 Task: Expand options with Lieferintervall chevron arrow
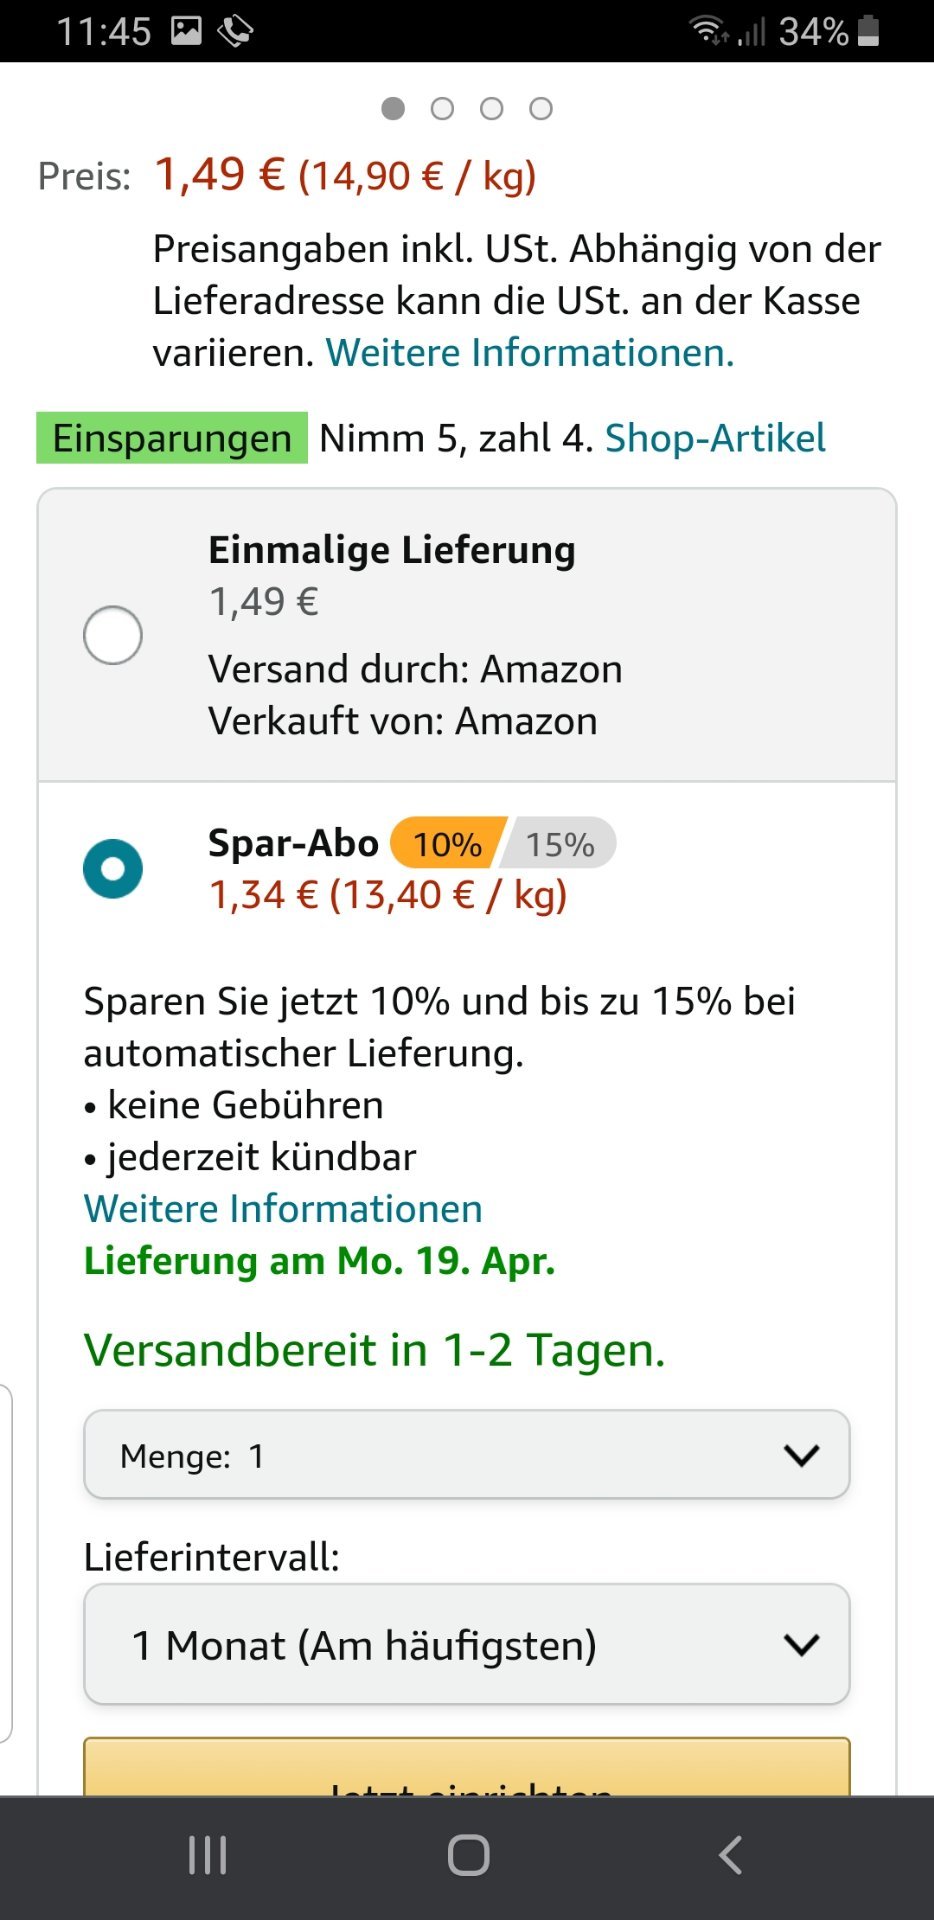802,1644
